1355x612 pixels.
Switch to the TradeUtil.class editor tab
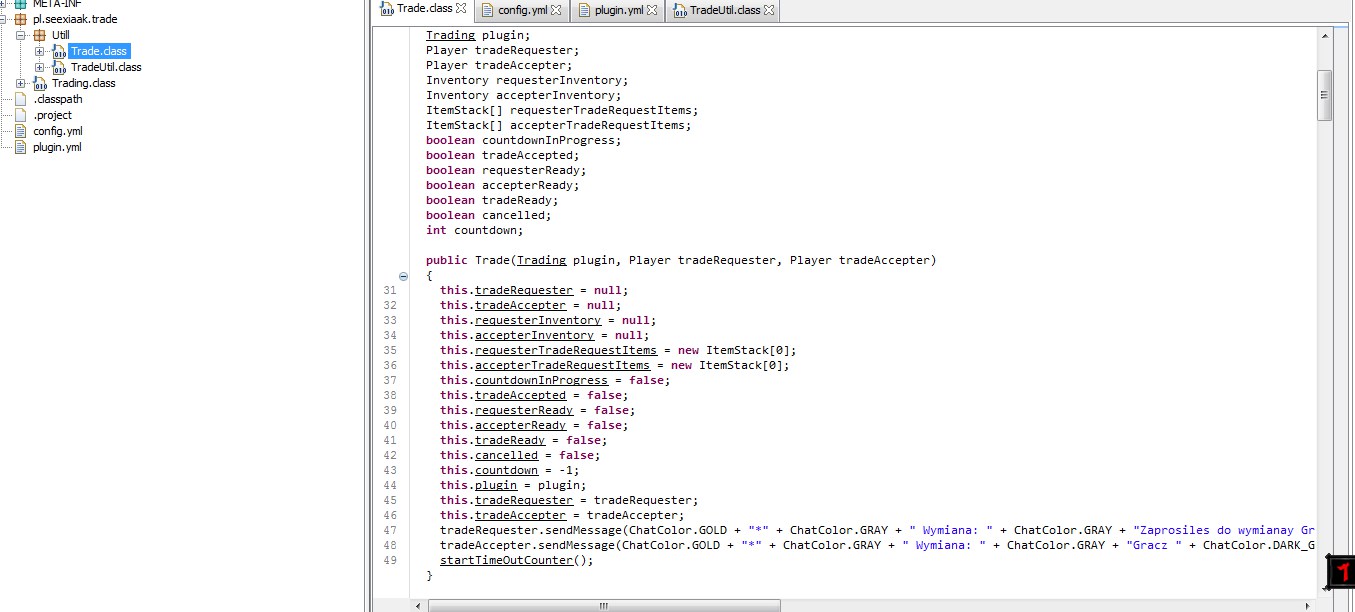pyautogui.click(x=720, y=10)
